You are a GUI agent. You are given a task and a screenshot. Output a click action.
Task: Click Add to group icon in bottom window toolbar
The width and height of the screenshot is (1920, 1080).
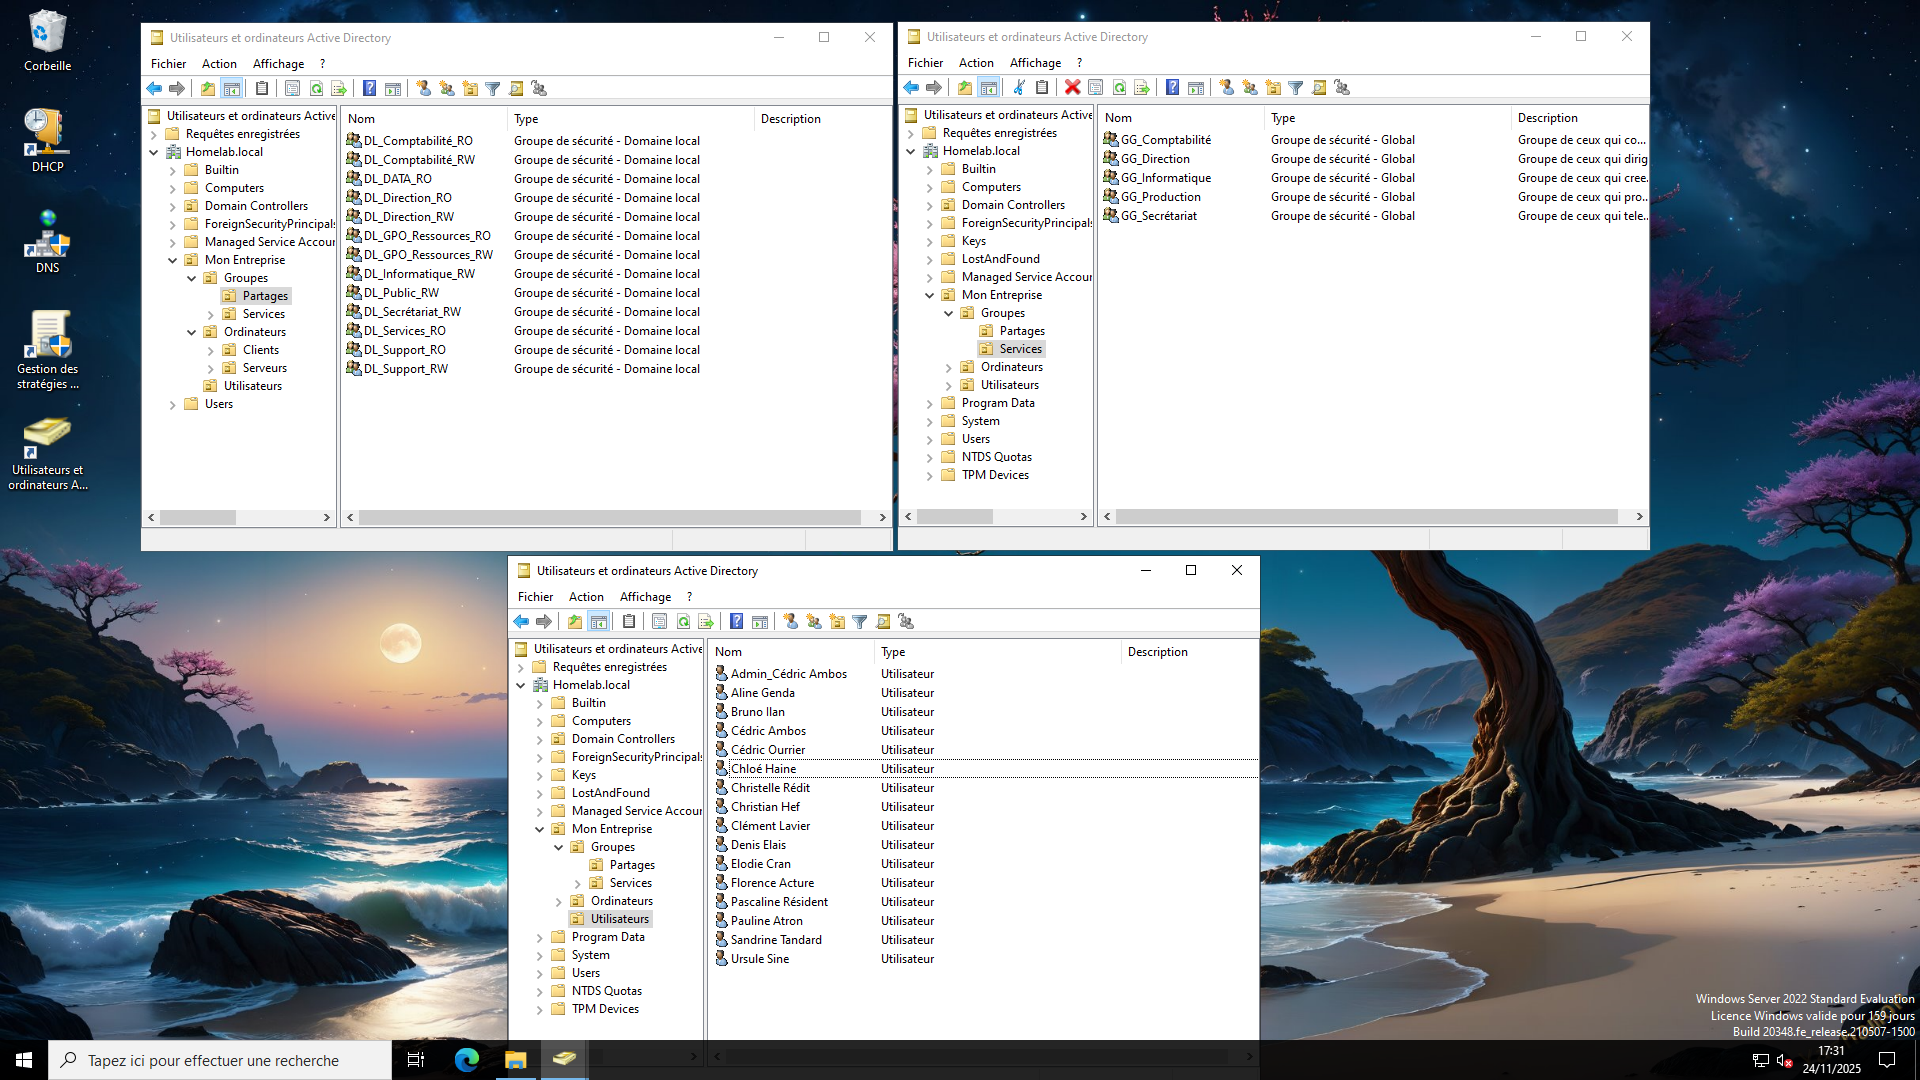pyautogui.click(x=906, y=622)
